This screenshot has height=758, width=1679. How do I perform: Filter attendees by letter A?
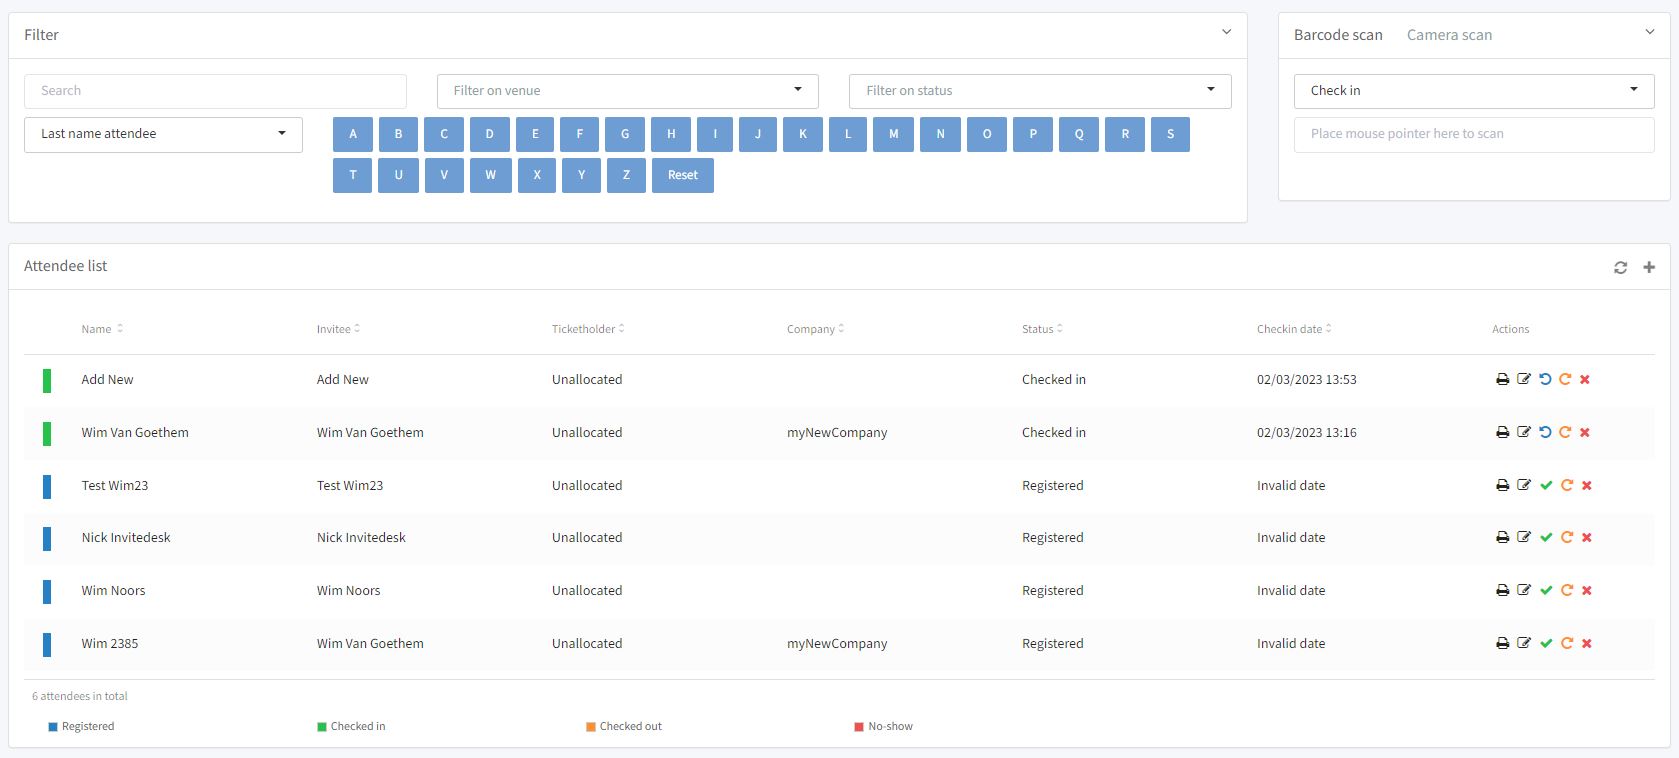tap(353, 134)
